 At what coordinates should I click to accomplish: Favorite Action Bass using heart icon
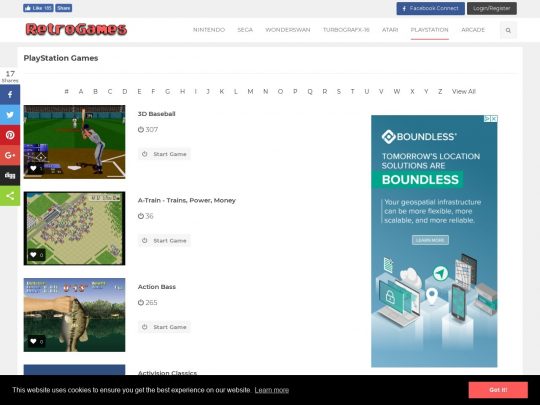click(33, 341)
